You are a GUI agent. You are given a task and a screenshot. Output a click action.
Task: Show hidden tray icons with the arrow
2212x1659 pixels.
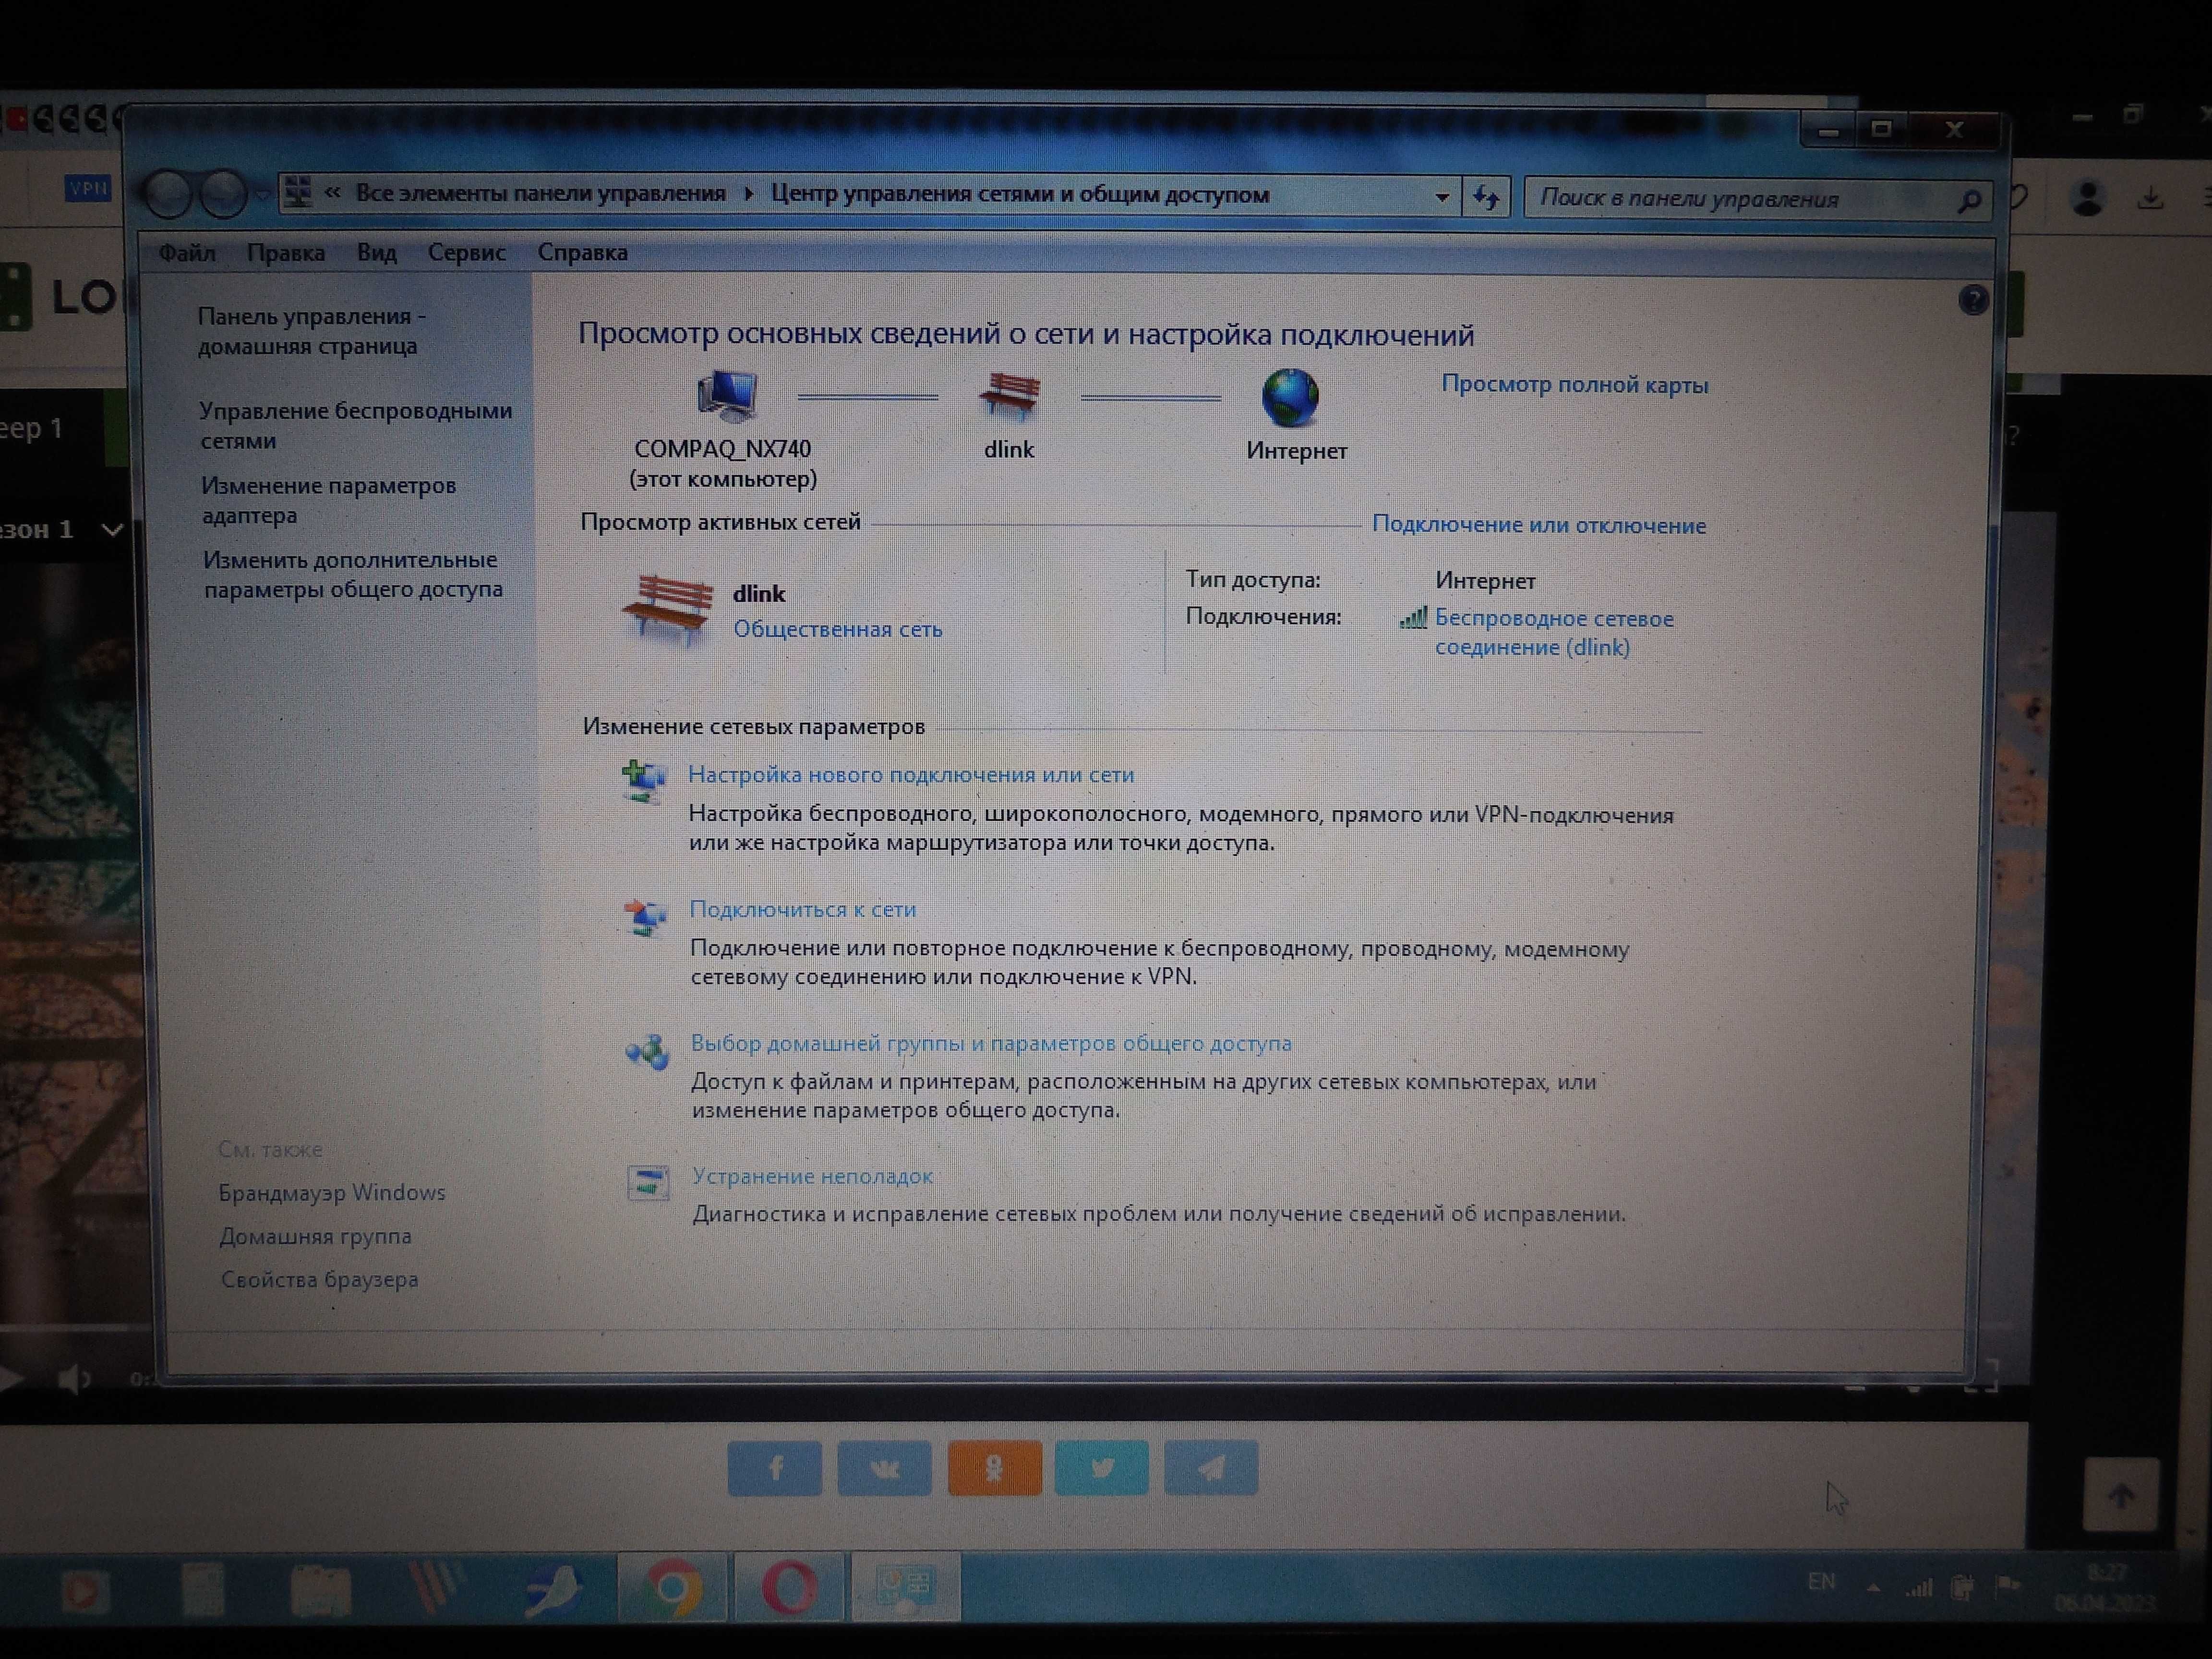(x=1873, y=1587)
